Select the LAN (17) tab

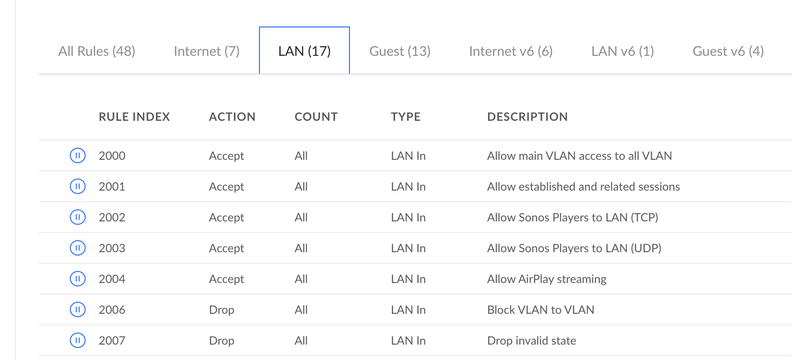305,51
